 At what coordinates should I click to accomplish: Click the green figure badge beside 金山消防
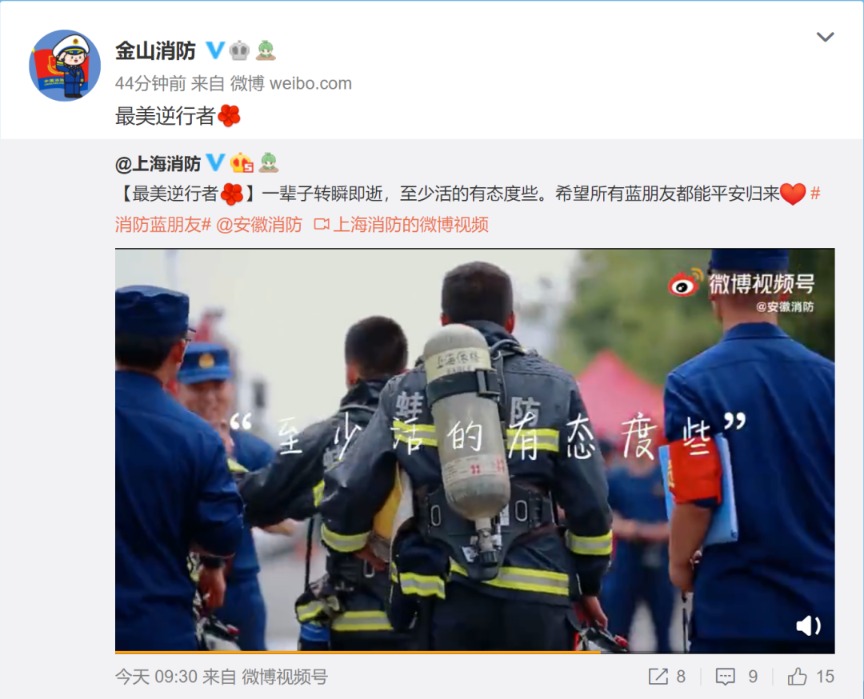pyautogui.click(x=266, y=51)
